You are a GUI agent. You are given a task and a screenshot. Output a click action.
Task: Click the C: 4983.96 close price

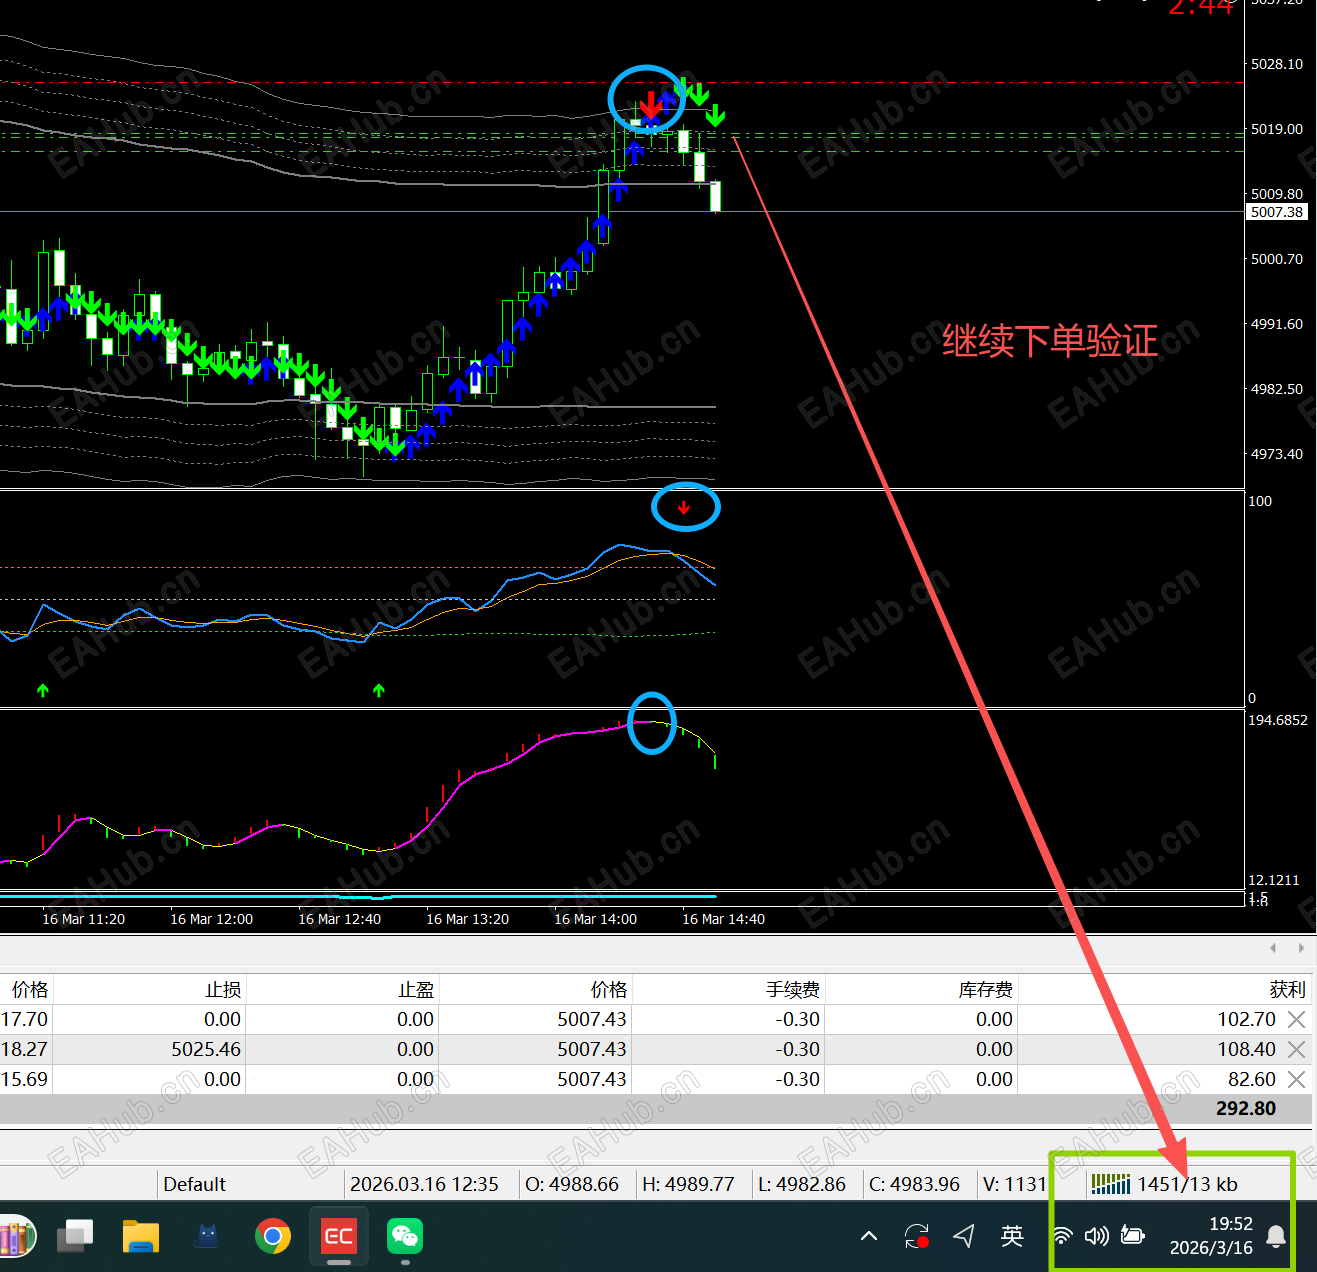tap(914, 1184)
